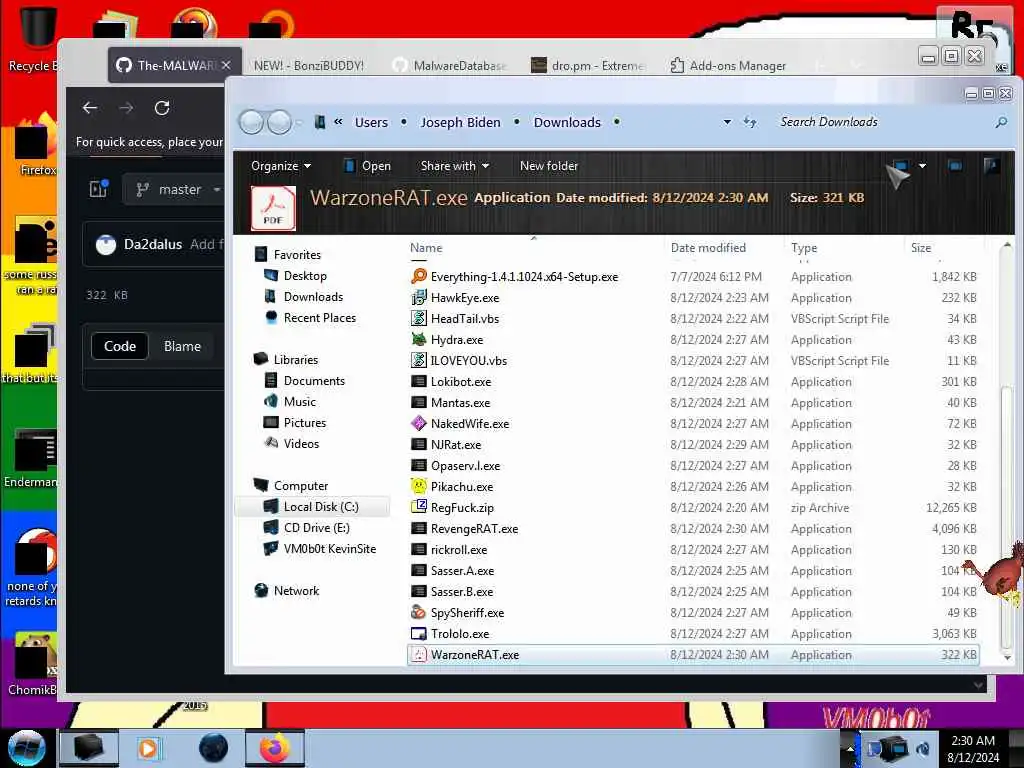Open the media player taskbar icon
Screen dimensions: 1024x768
tap(148, 748)
